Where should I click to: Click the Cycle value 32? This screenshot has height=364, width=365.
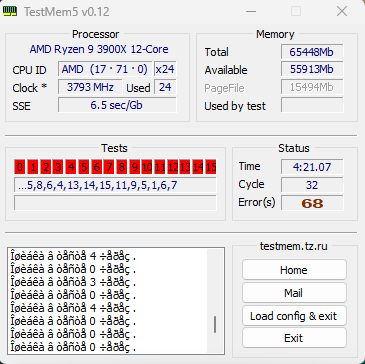[x=312, y=185]
